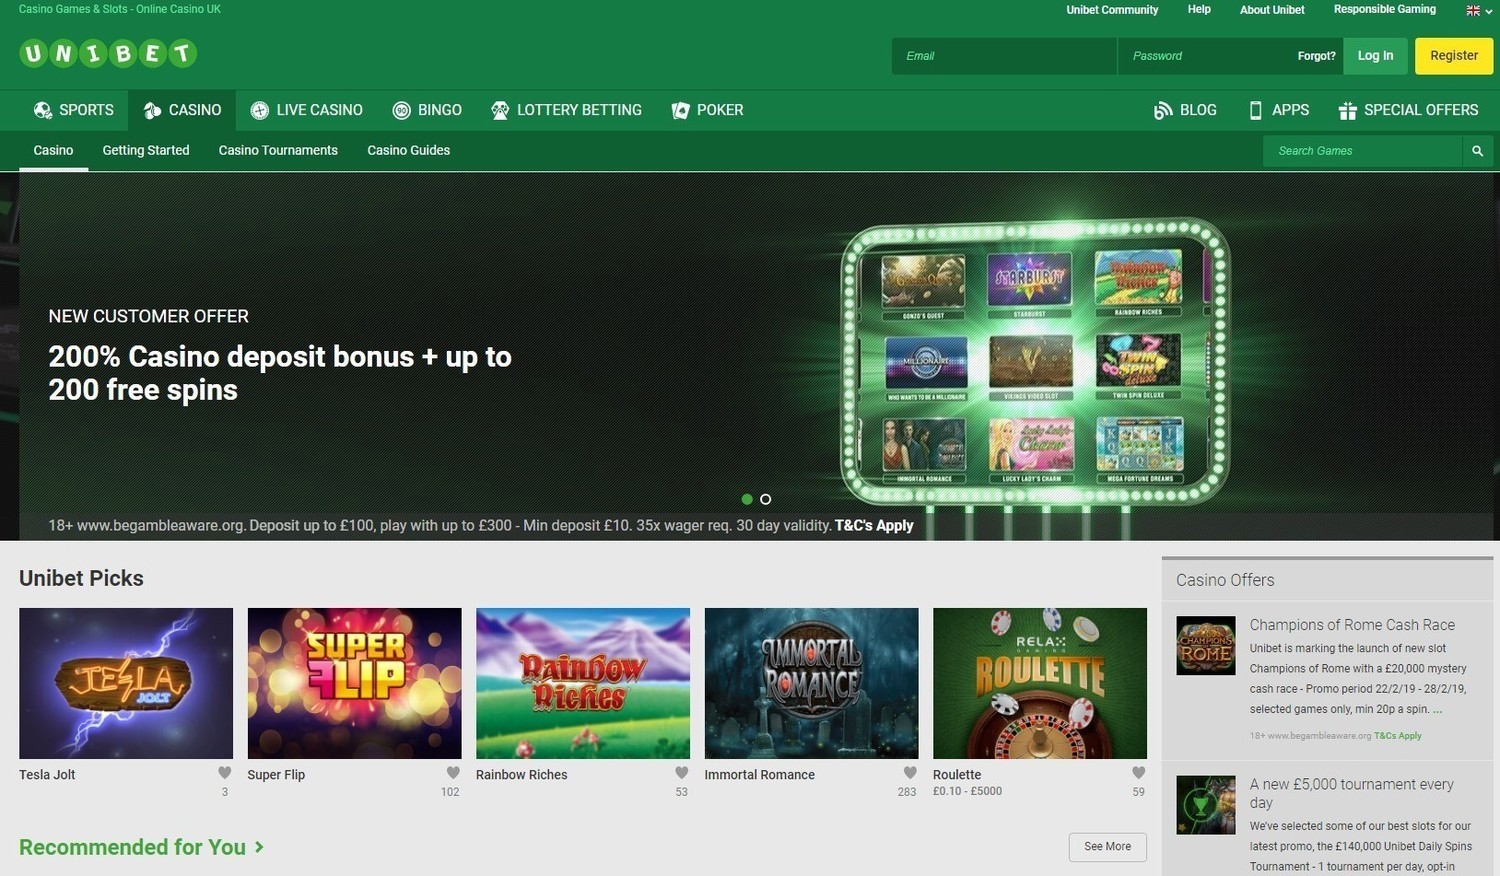Open the Live Casino menu
Image resolution: width=1500 pixels, height=876 pixels.
307,110
